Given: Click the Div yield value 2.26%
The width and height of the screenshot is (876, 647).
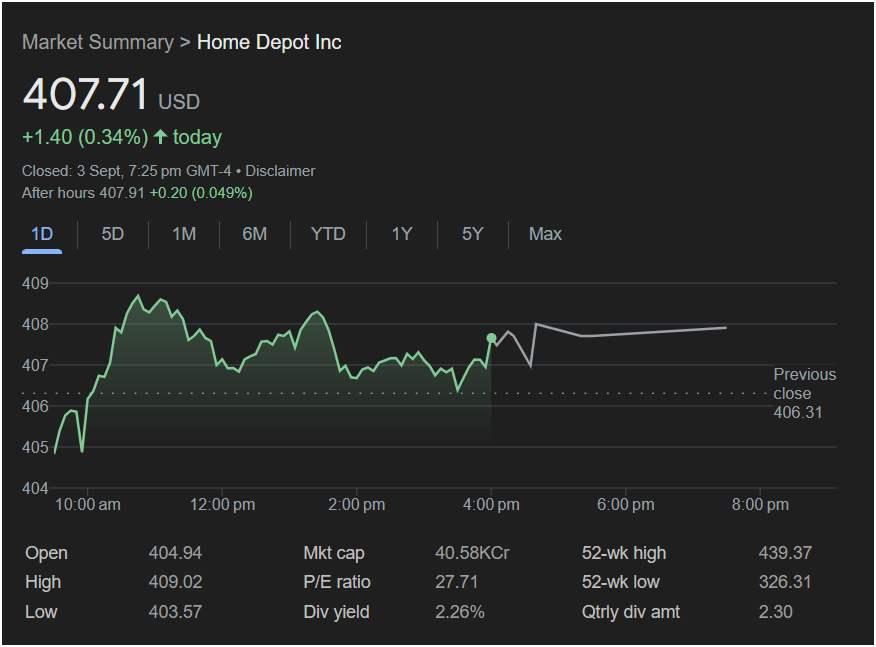Looking at the screenshot, I should (460, 612).
